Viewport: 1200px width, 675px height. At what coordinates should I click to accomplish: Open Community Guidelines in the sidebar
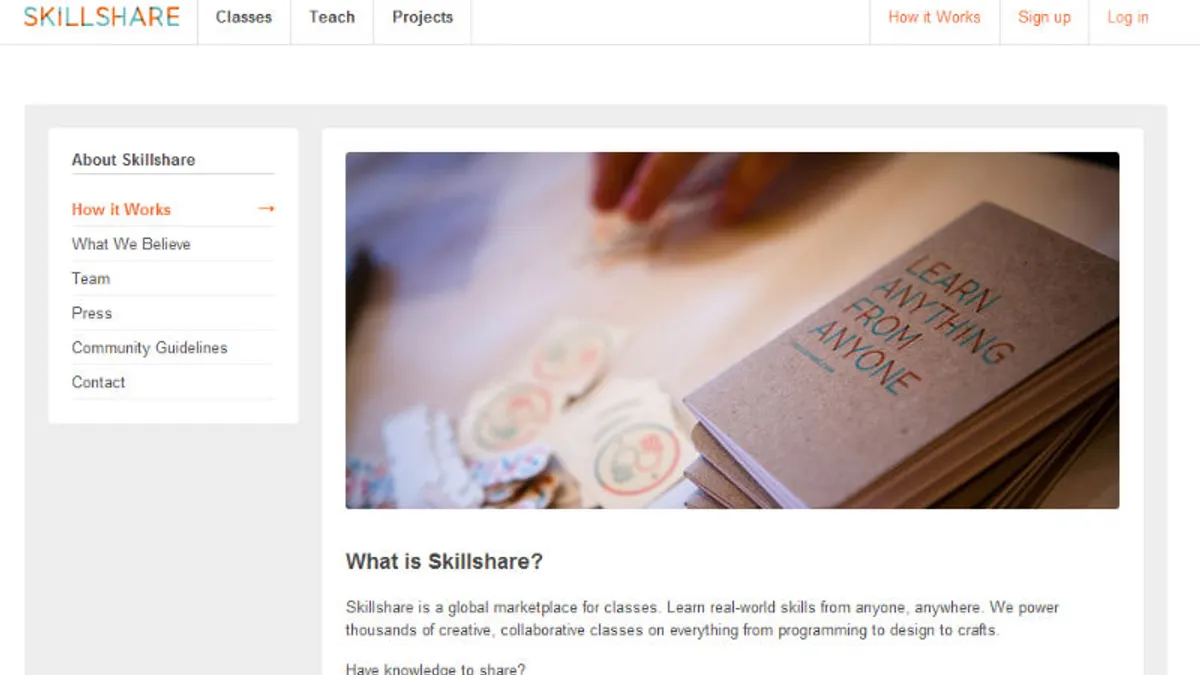pyautogui.click(x=150, y=348)
